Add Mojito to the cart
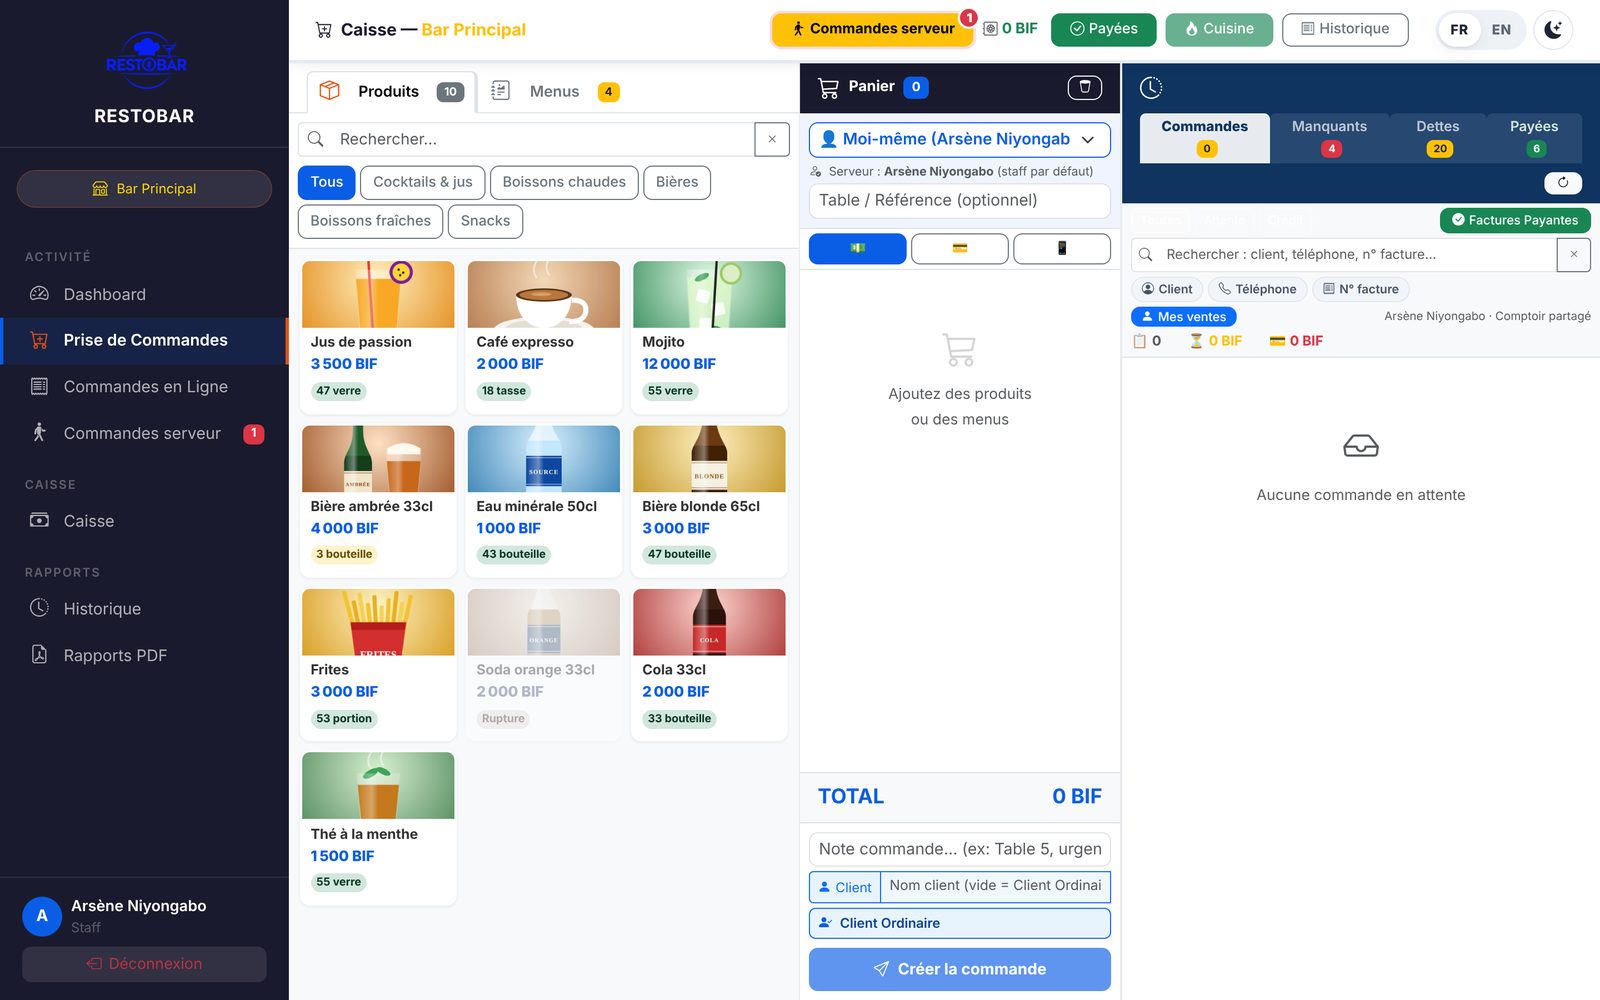Viewport: 1600px width, 1000px height. (709, 336)
